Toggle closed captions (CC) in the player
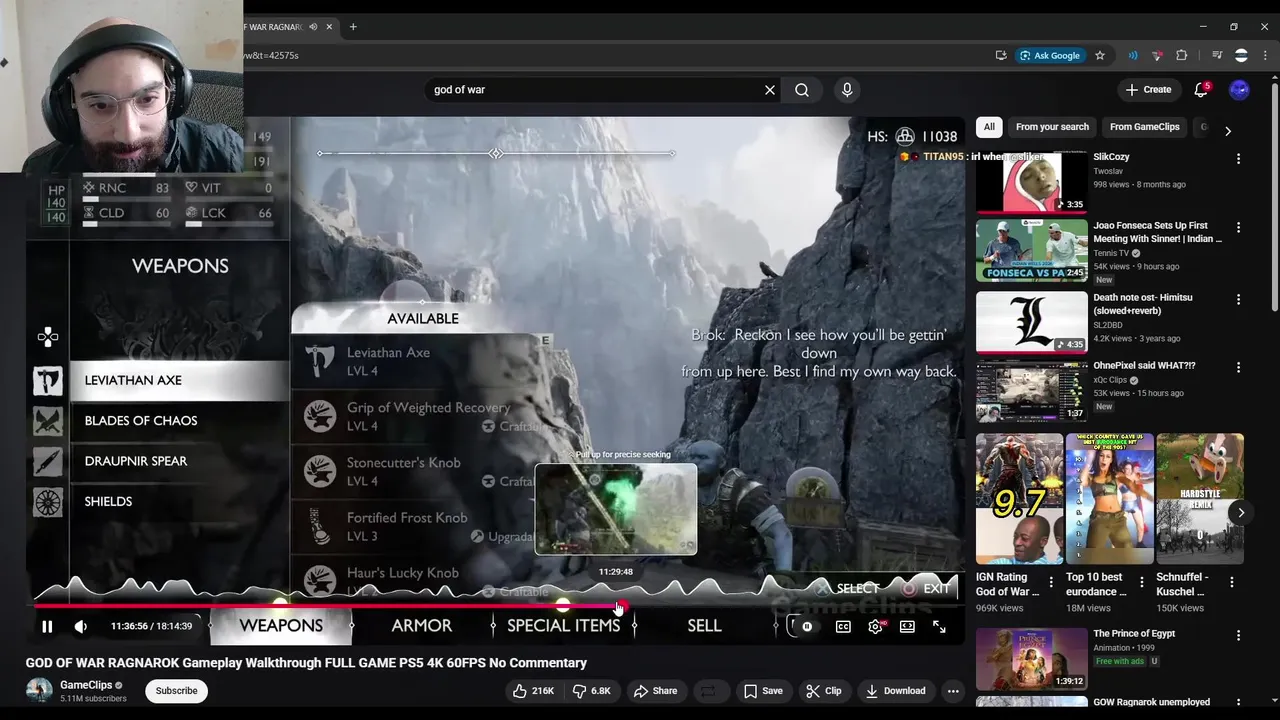 [x=843, y=627]
